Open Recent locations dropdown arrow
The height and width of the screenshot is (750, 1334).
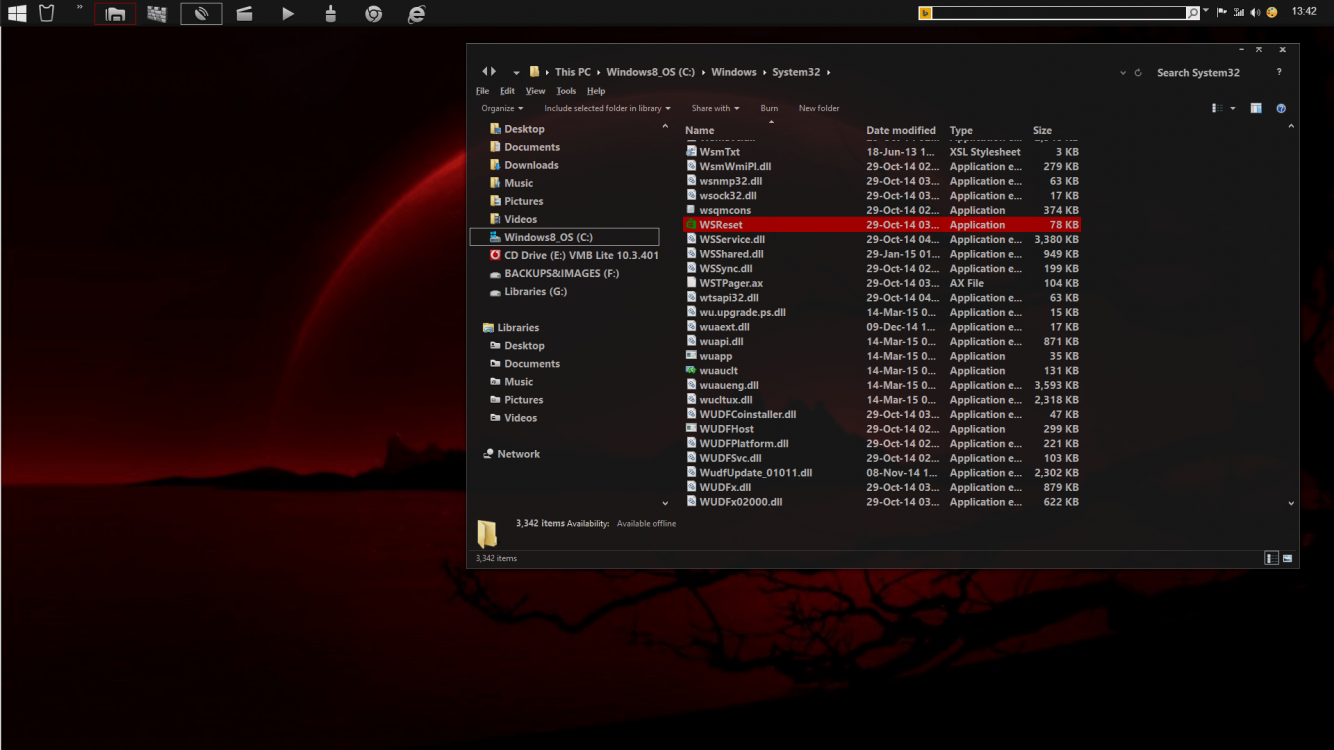pos(516,73)
